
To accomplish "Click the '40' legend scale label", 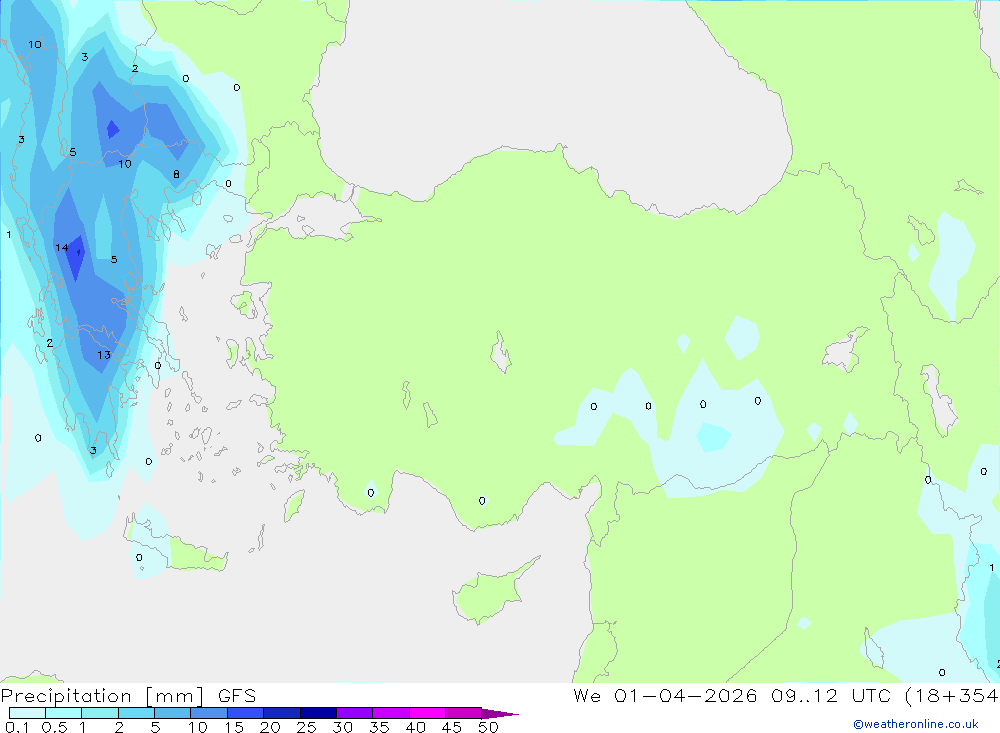I will coord(415,727).
